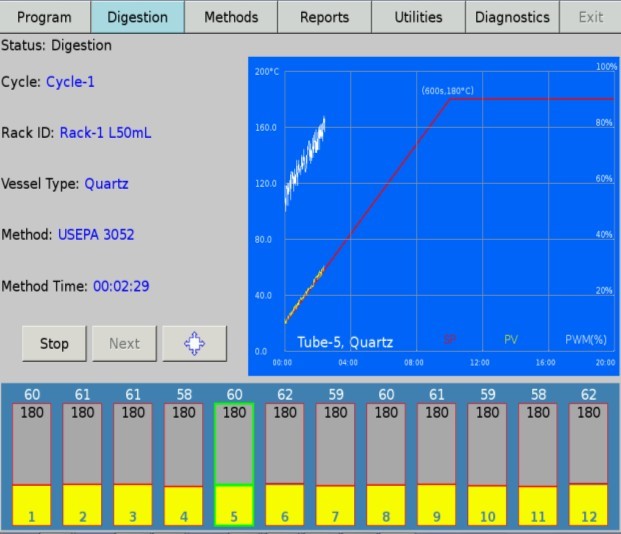The height and width of the screenshot is (534, 621).
Task: Select vessel tube 9 bar
Action: click(x=436, y=465)
